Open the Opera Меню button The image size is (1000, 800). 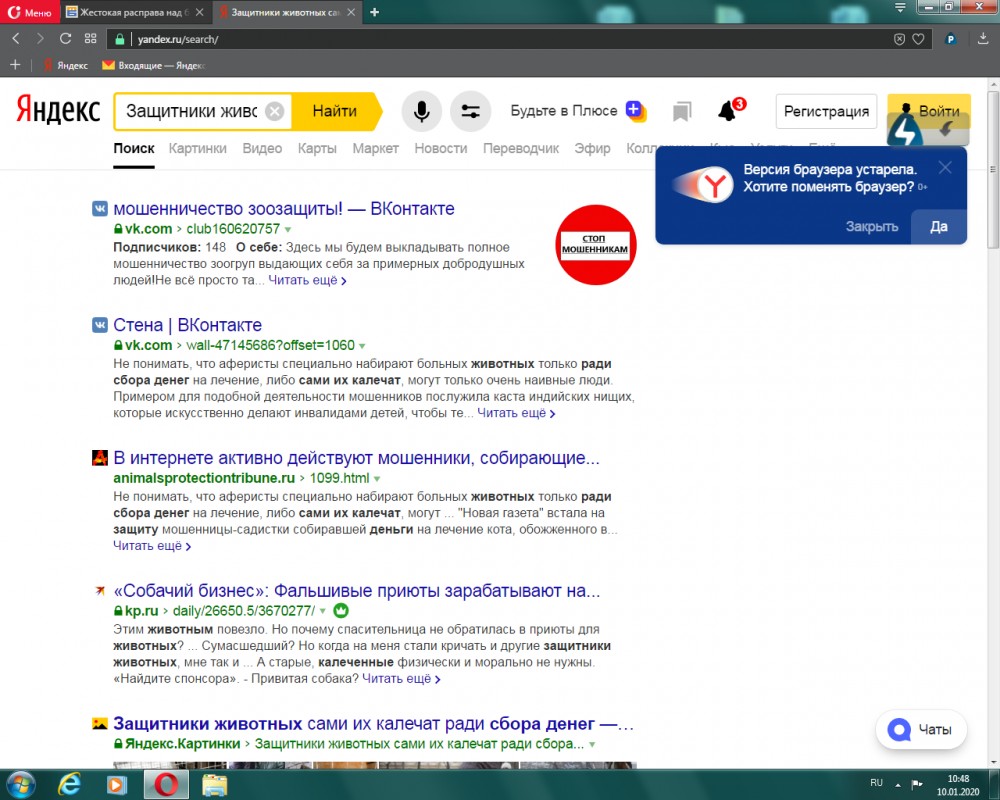tap(30, 12)
